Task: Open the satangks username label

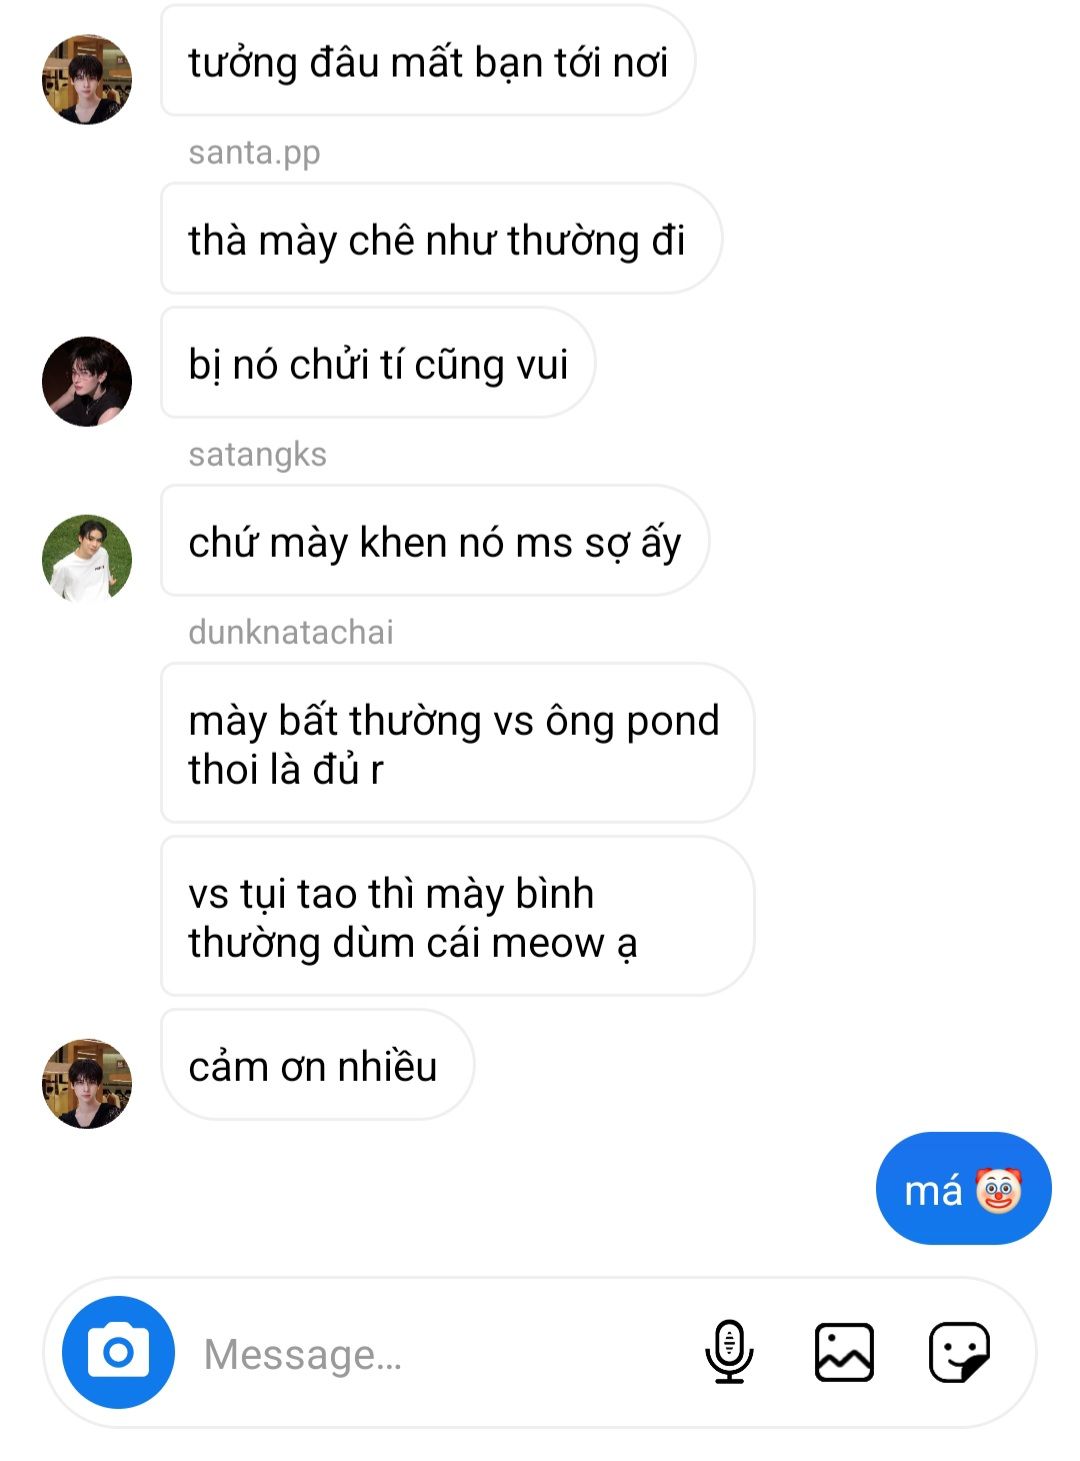Action: [x=257, y=454]
